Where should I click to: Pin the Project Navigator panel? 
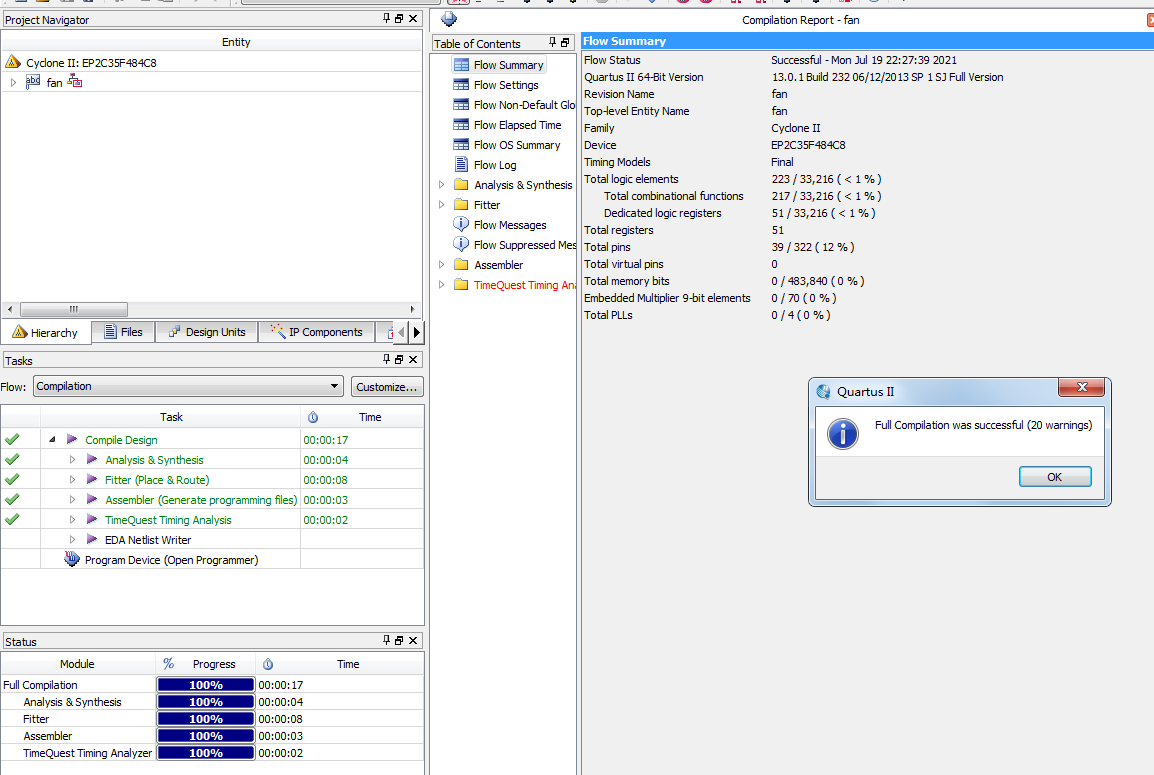(x=387, y=19)
